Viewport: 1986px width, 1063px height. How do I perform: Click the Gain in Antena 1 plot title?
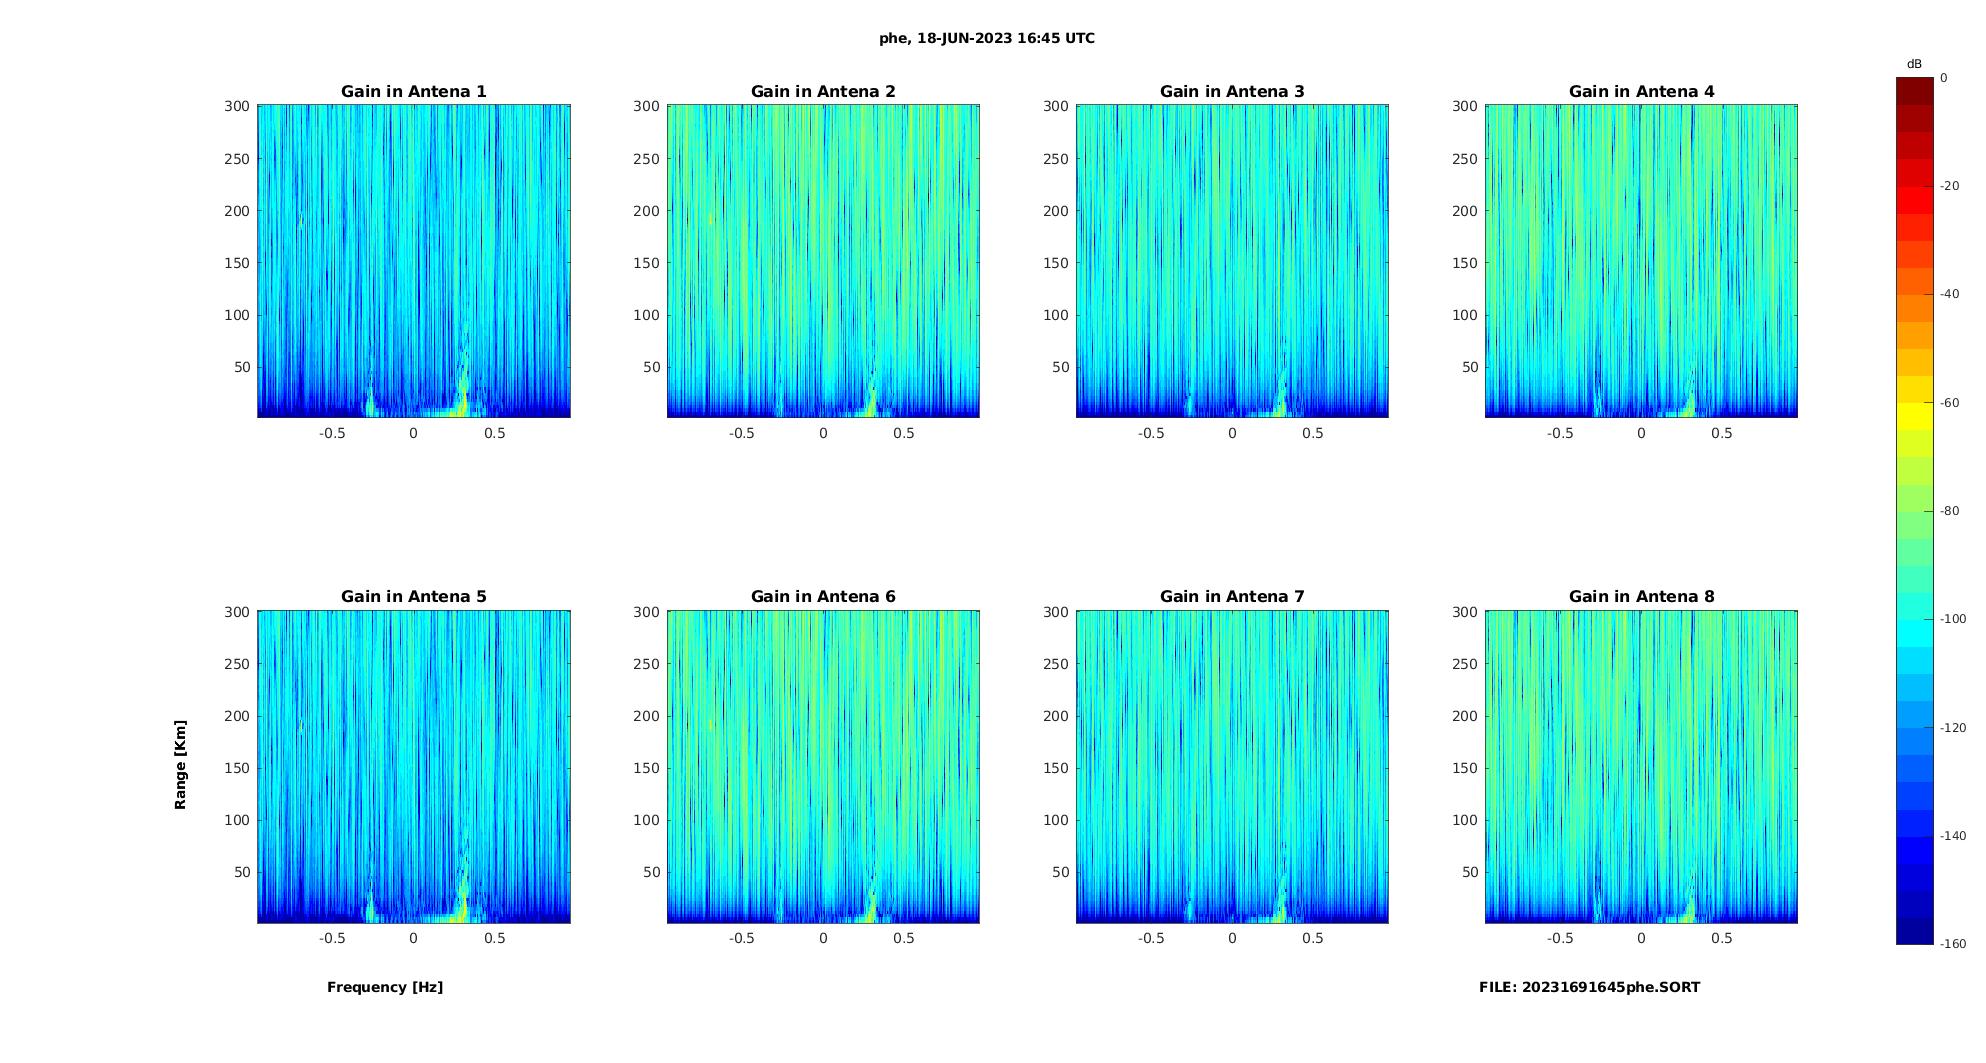pos(413,91)
